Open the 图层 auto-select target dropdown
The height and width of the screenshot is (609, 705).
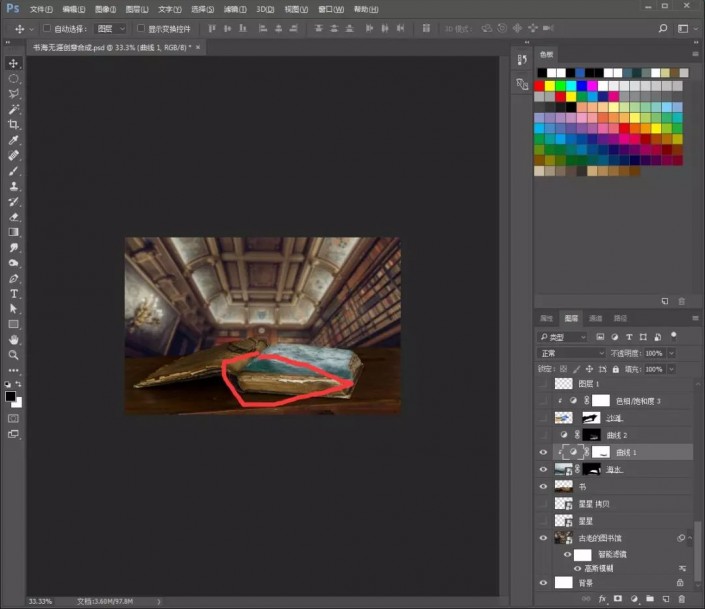(111, 29)
